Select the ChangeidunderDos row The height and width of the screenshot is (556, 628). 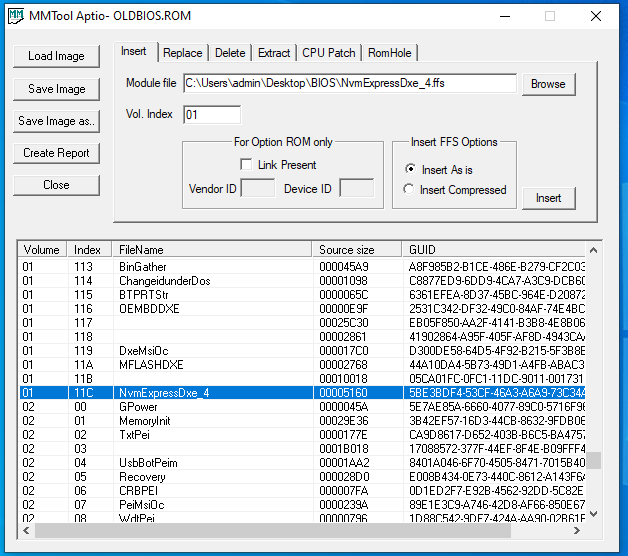pos(302,281)
